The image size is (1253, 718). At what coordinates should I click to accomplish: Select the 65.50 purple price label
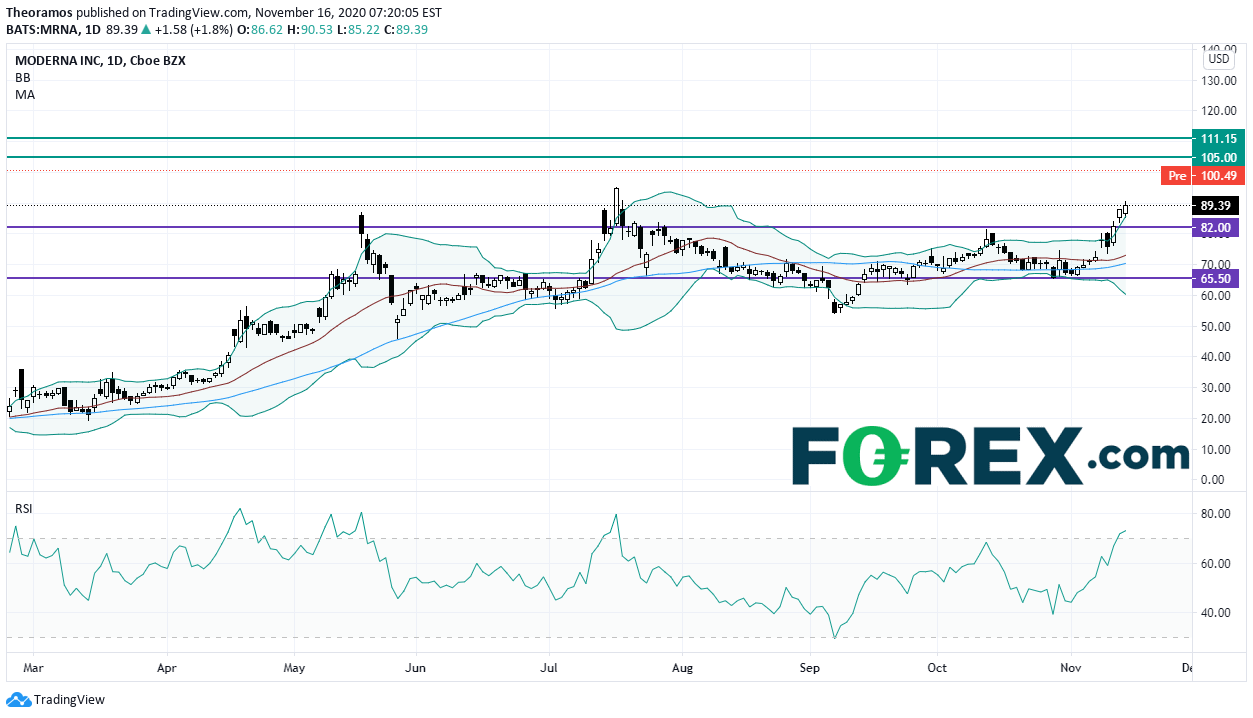tap(1217, 279)
